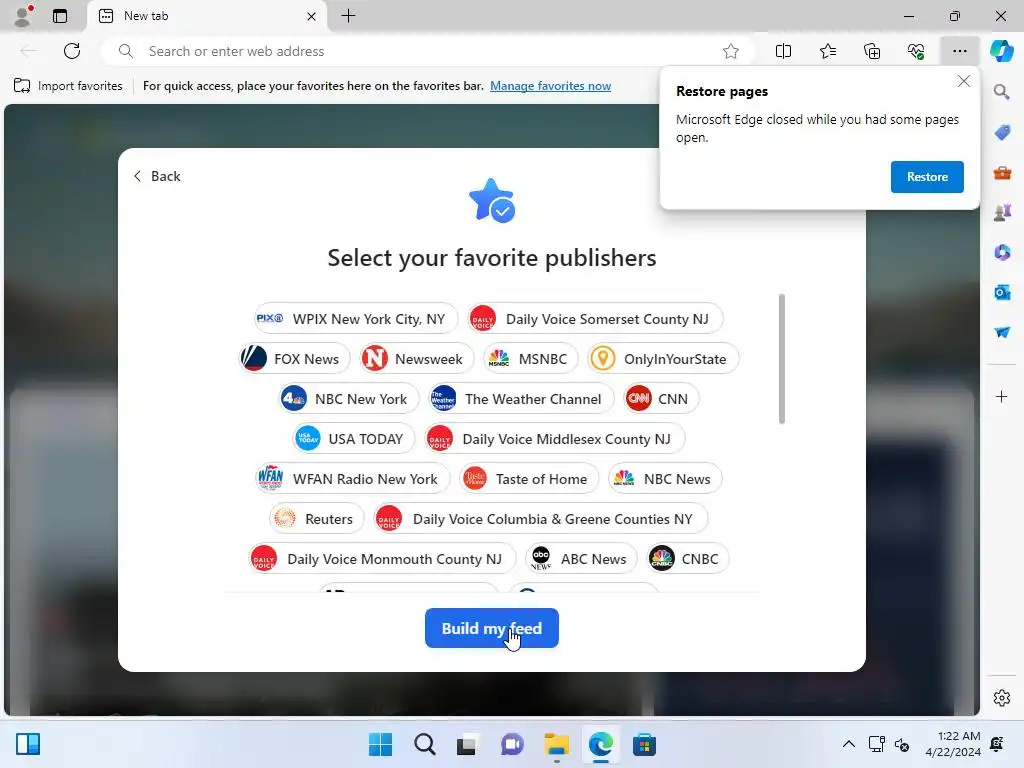
Task: Select the Newsweek publisher chip
Action: (x=416, y=359)
